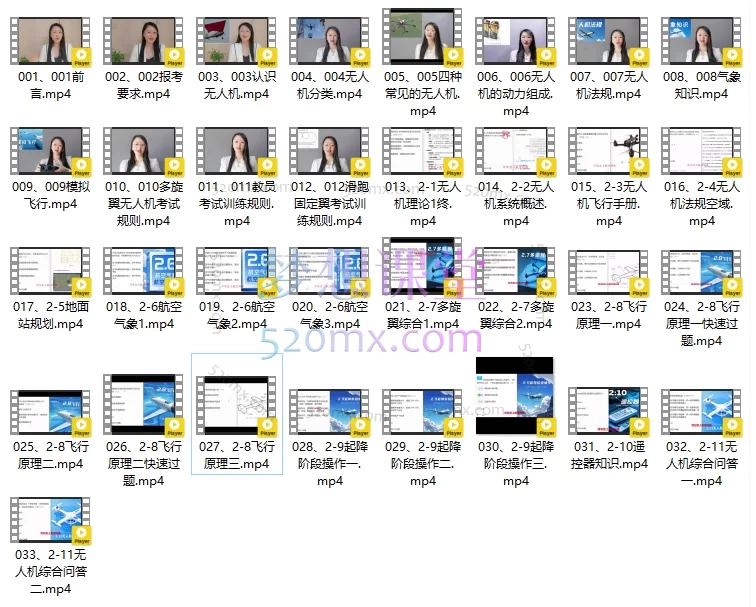Choose the 007无人机法规.mp4 file

point(608,40)
